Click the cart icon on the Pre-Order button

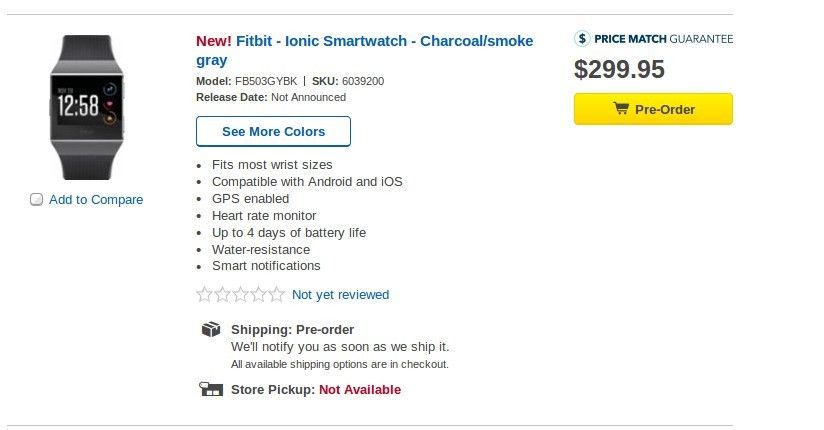[621, 109]
